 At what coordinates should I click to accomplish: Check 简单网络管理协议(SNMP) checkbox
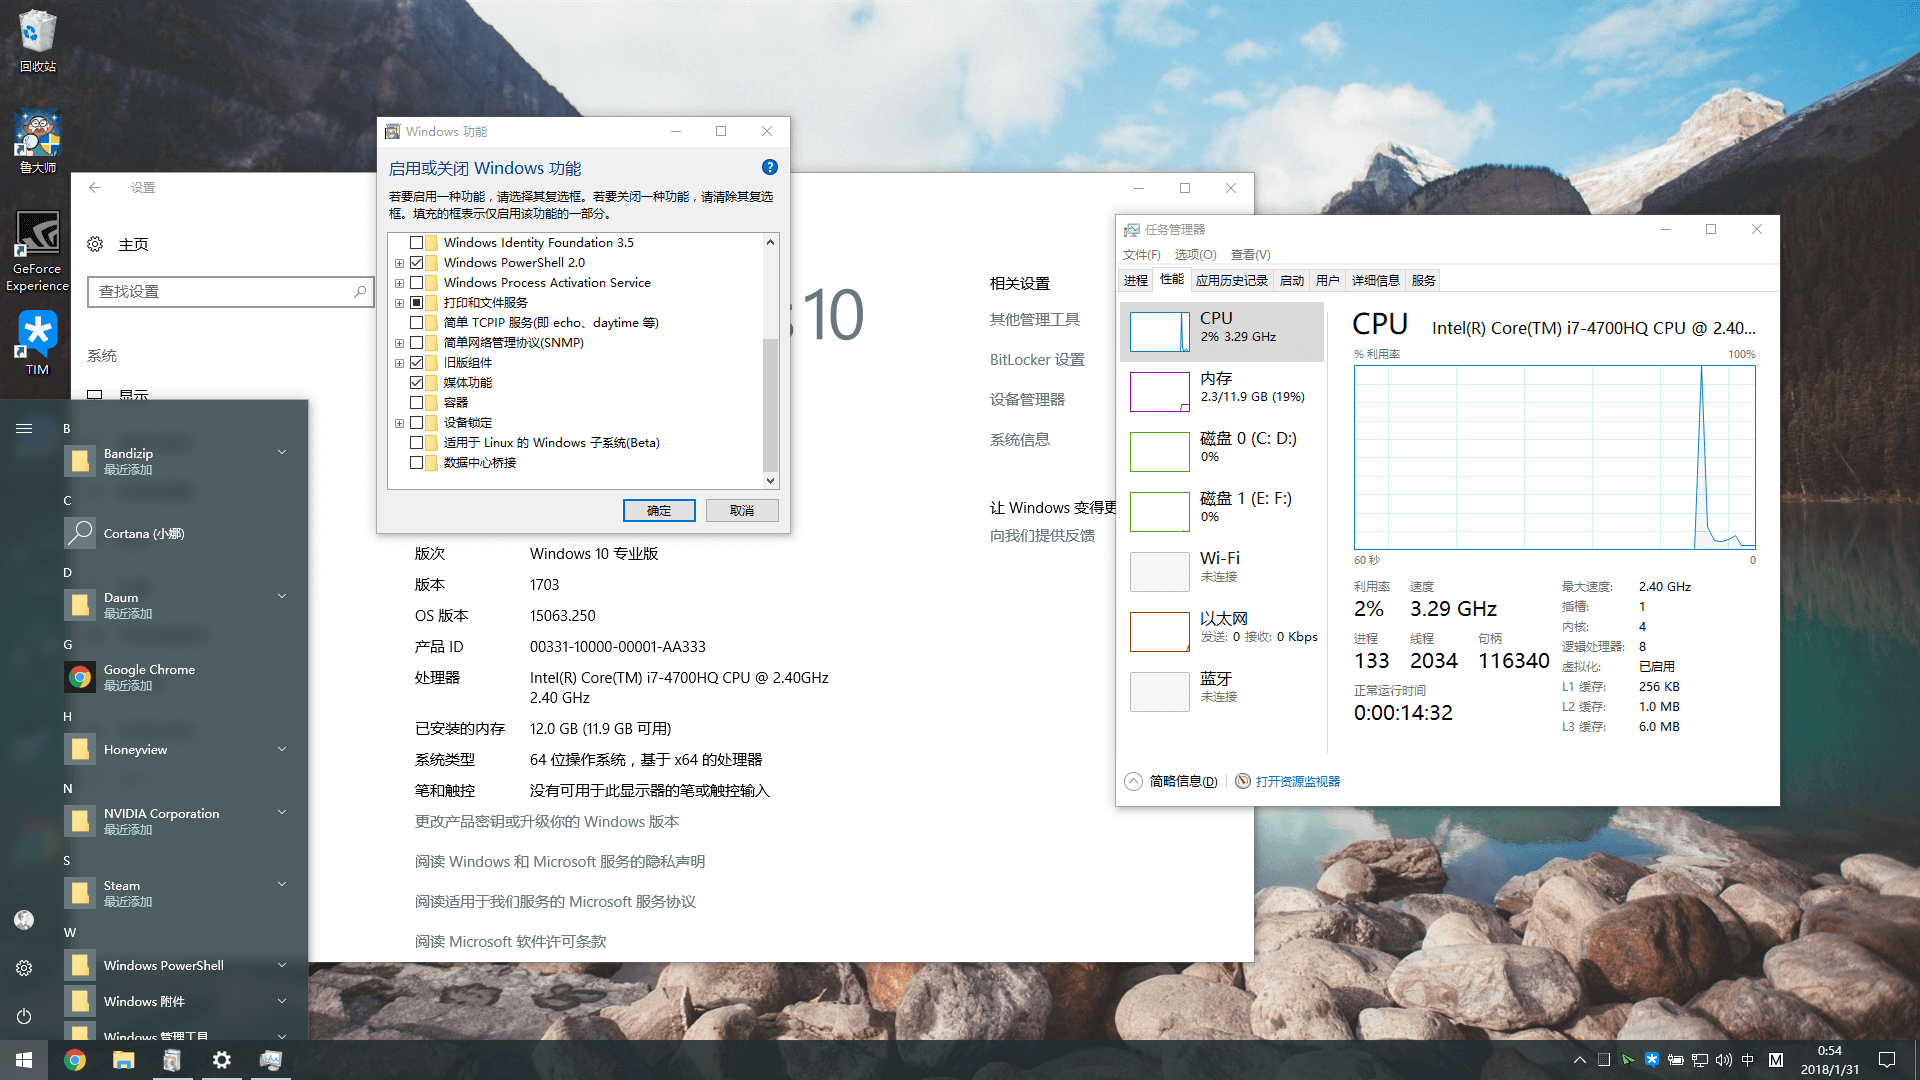416,342
